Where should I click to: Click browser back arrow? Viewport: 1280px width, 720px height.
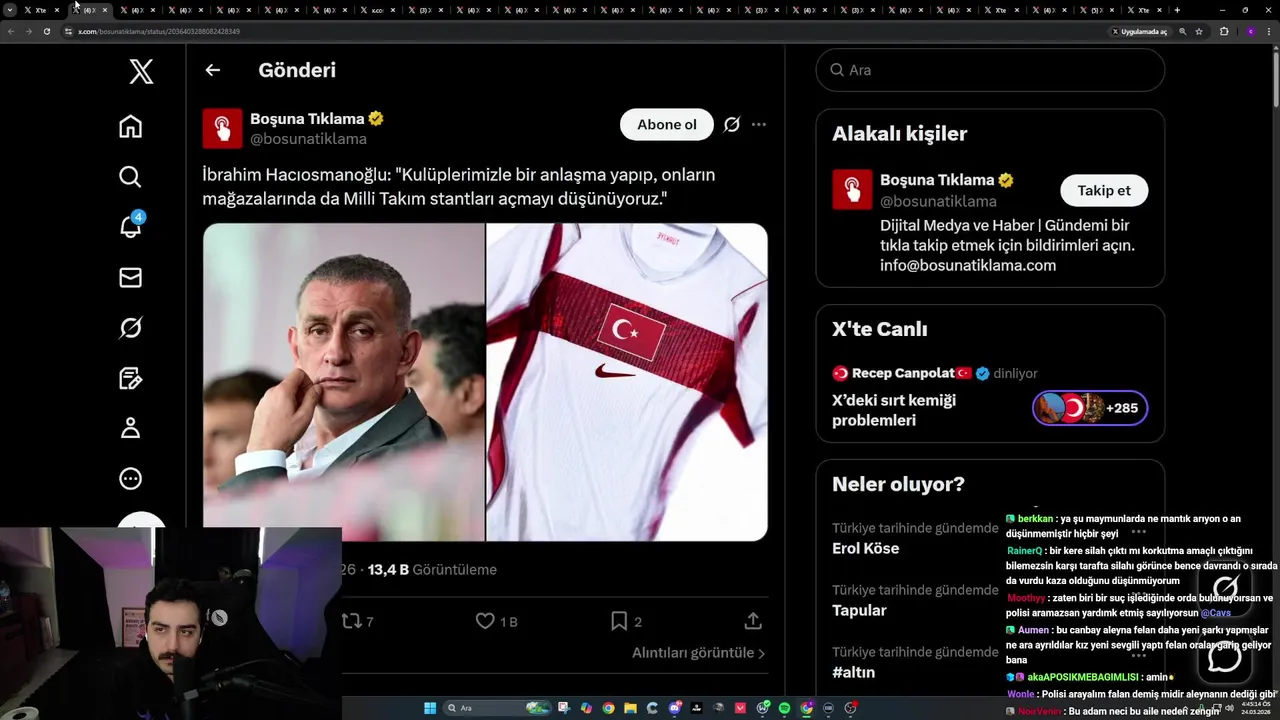(11, 31)
